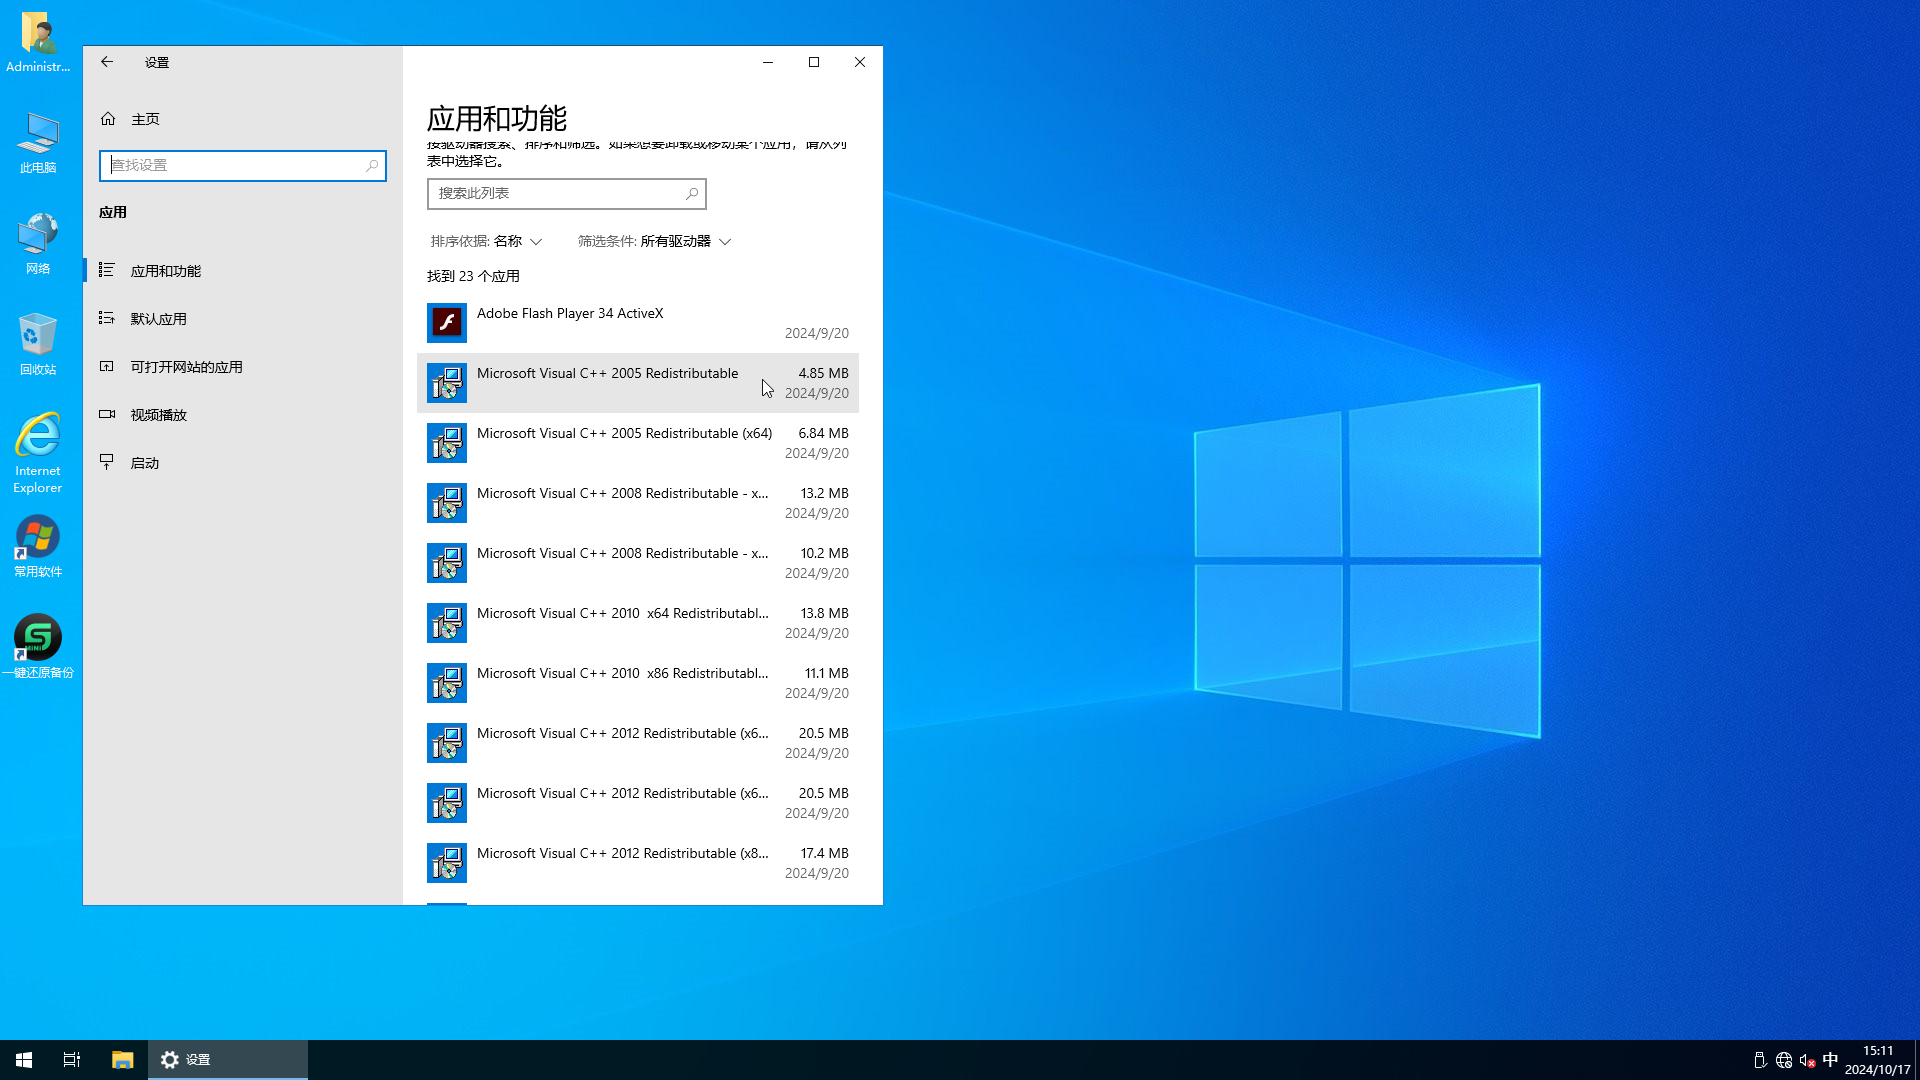Click the 应用 section label in sidebar
The width and height of the screenshot is (1920, 1080).
coord(113,213)
